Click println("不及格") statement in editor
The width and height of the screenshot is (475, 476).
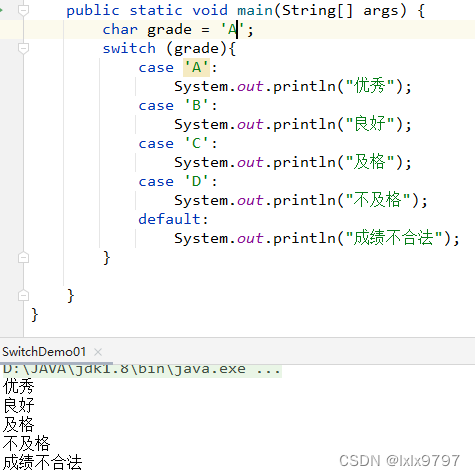[x=301, y=200]
